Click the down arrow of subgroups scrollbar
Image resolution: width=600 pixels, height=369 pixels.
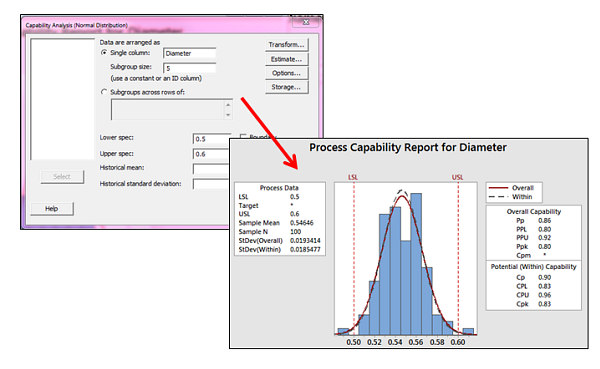coord(228,115)
